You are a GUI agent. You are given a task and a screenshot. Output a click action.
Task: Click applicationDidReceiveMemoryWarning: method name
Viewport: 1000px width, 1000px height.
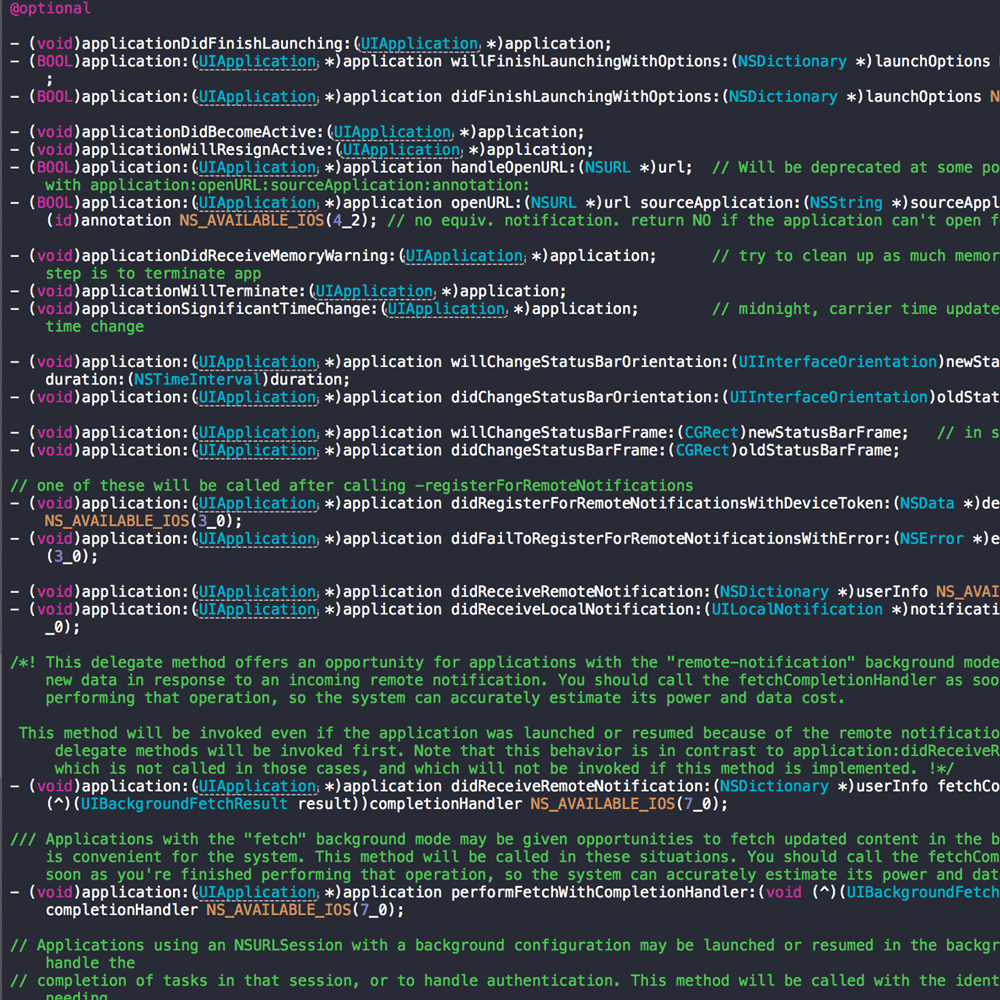point(239,256)
